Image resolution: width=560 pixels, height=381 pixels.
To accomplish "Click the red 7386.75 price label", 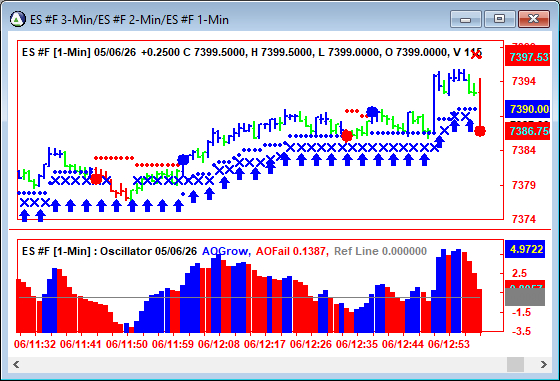I will click(527, 131).
